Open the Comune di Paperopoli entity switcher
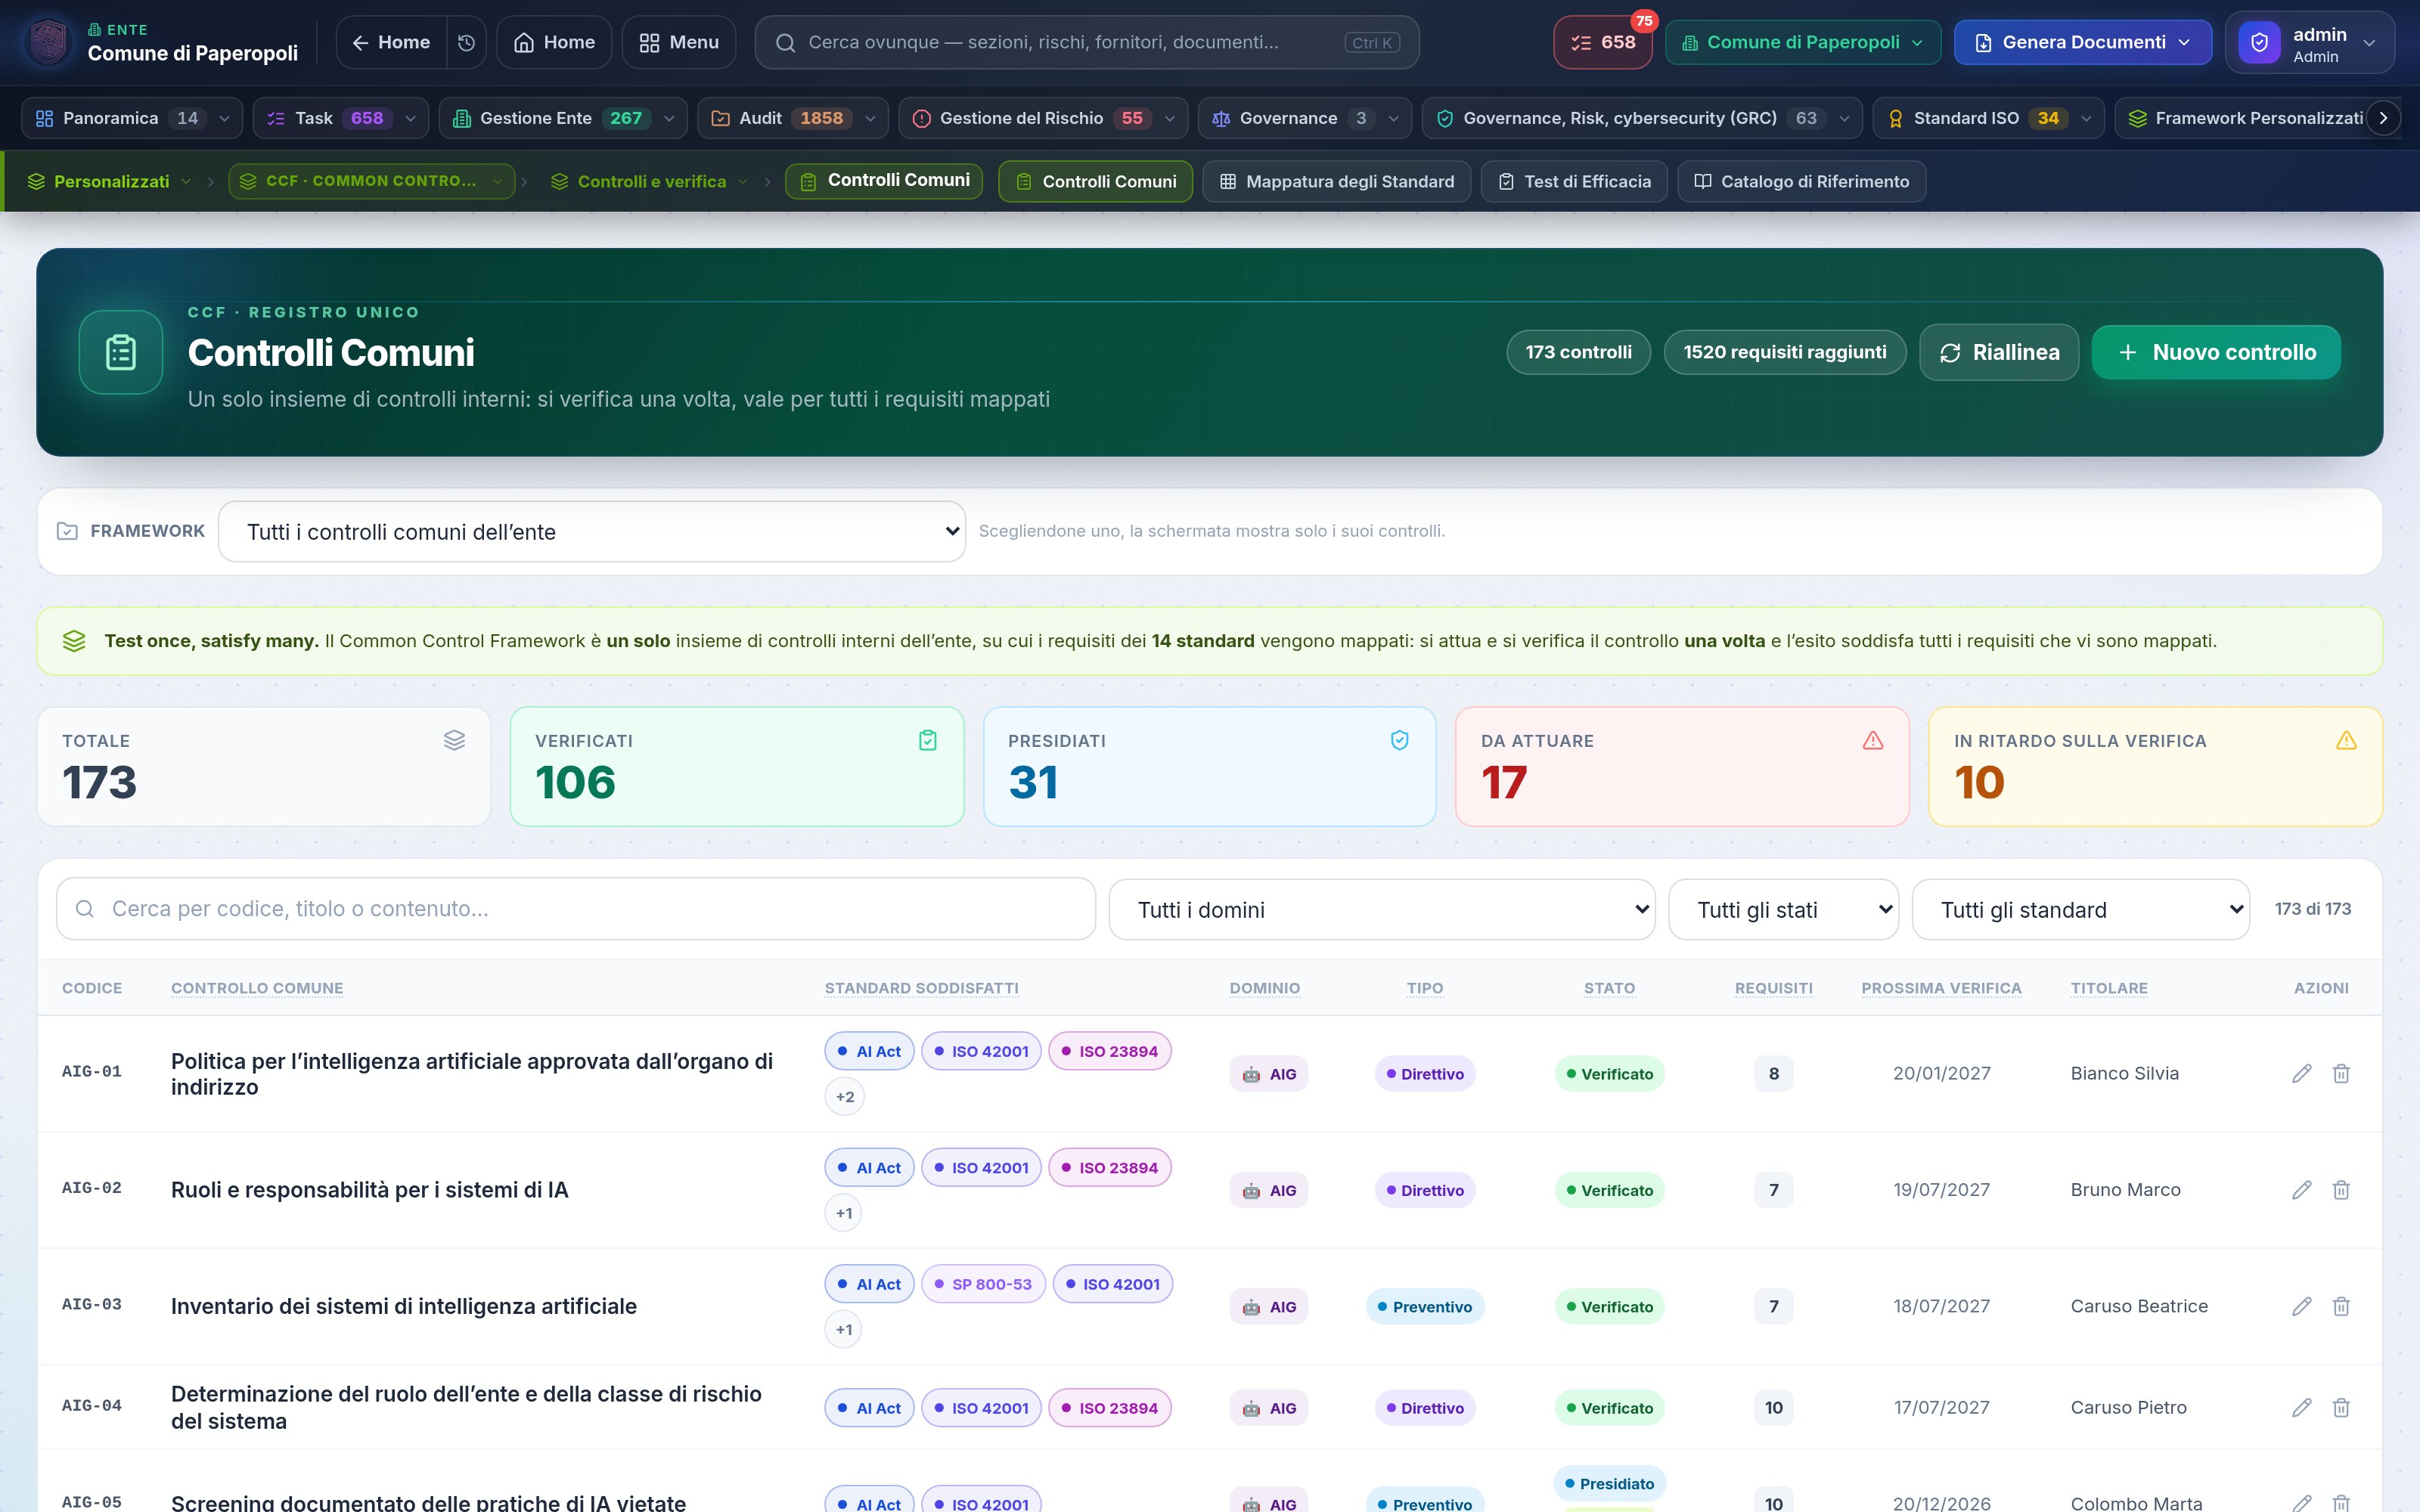 (x=1803, y=43)
